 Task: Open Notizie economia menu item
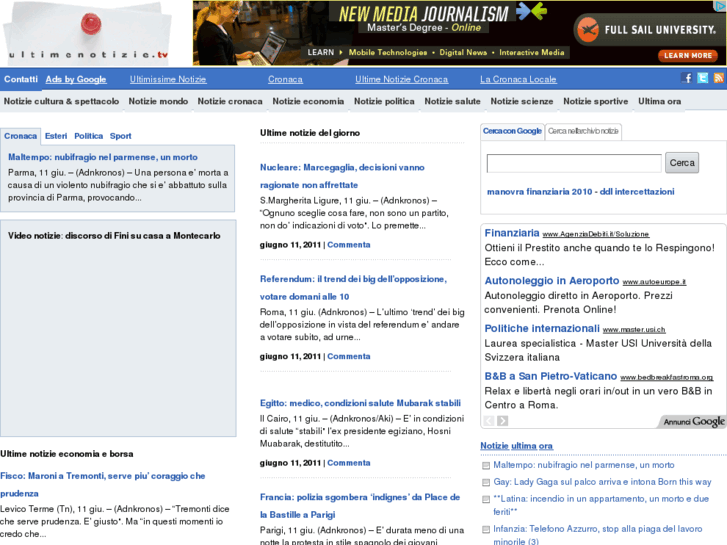pos(308,101)
